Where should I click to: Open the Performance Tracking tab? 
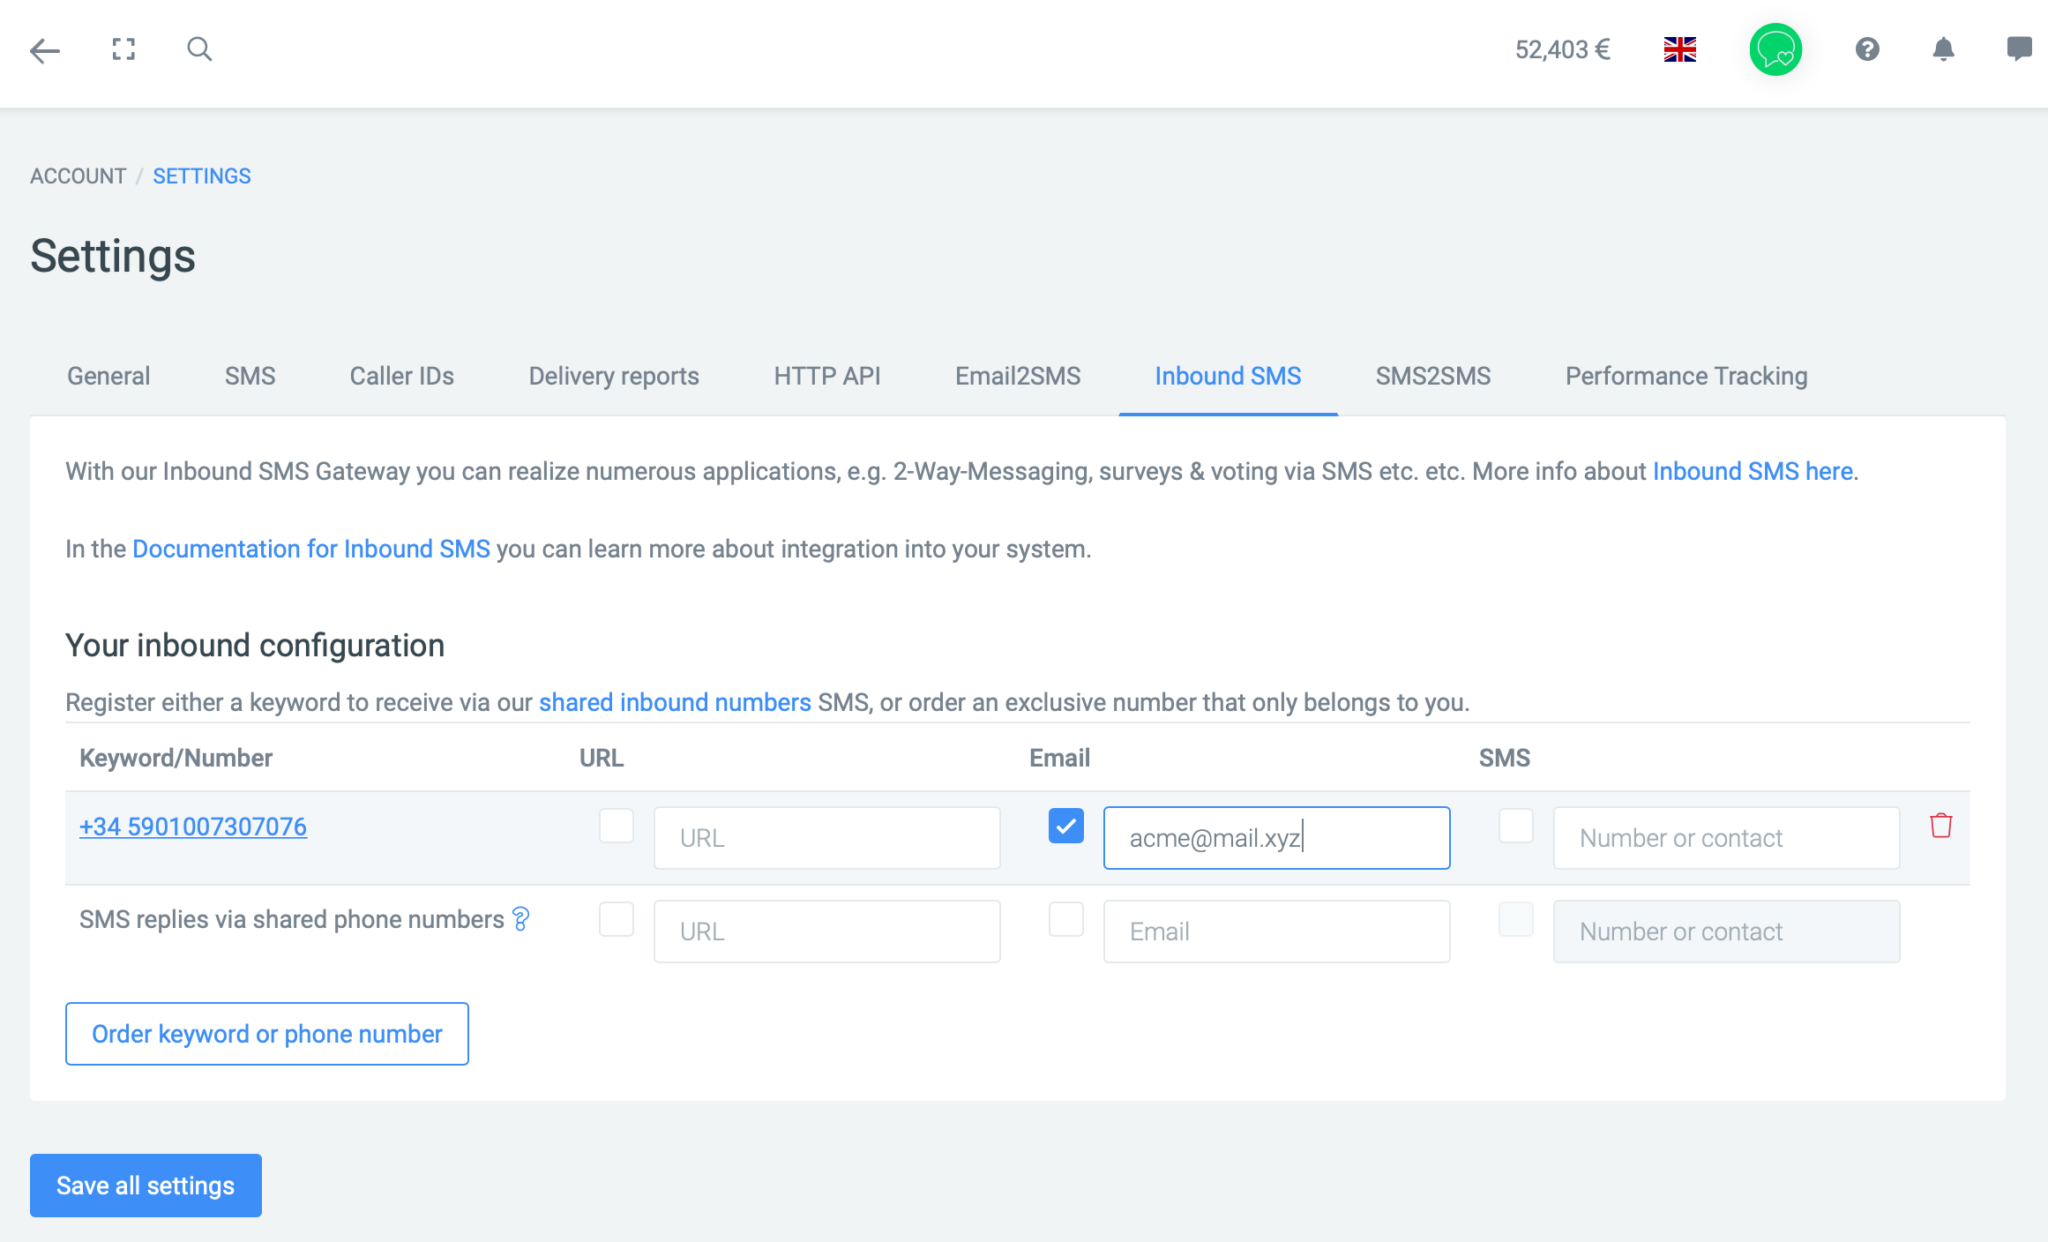click(x=1685, y=376)
